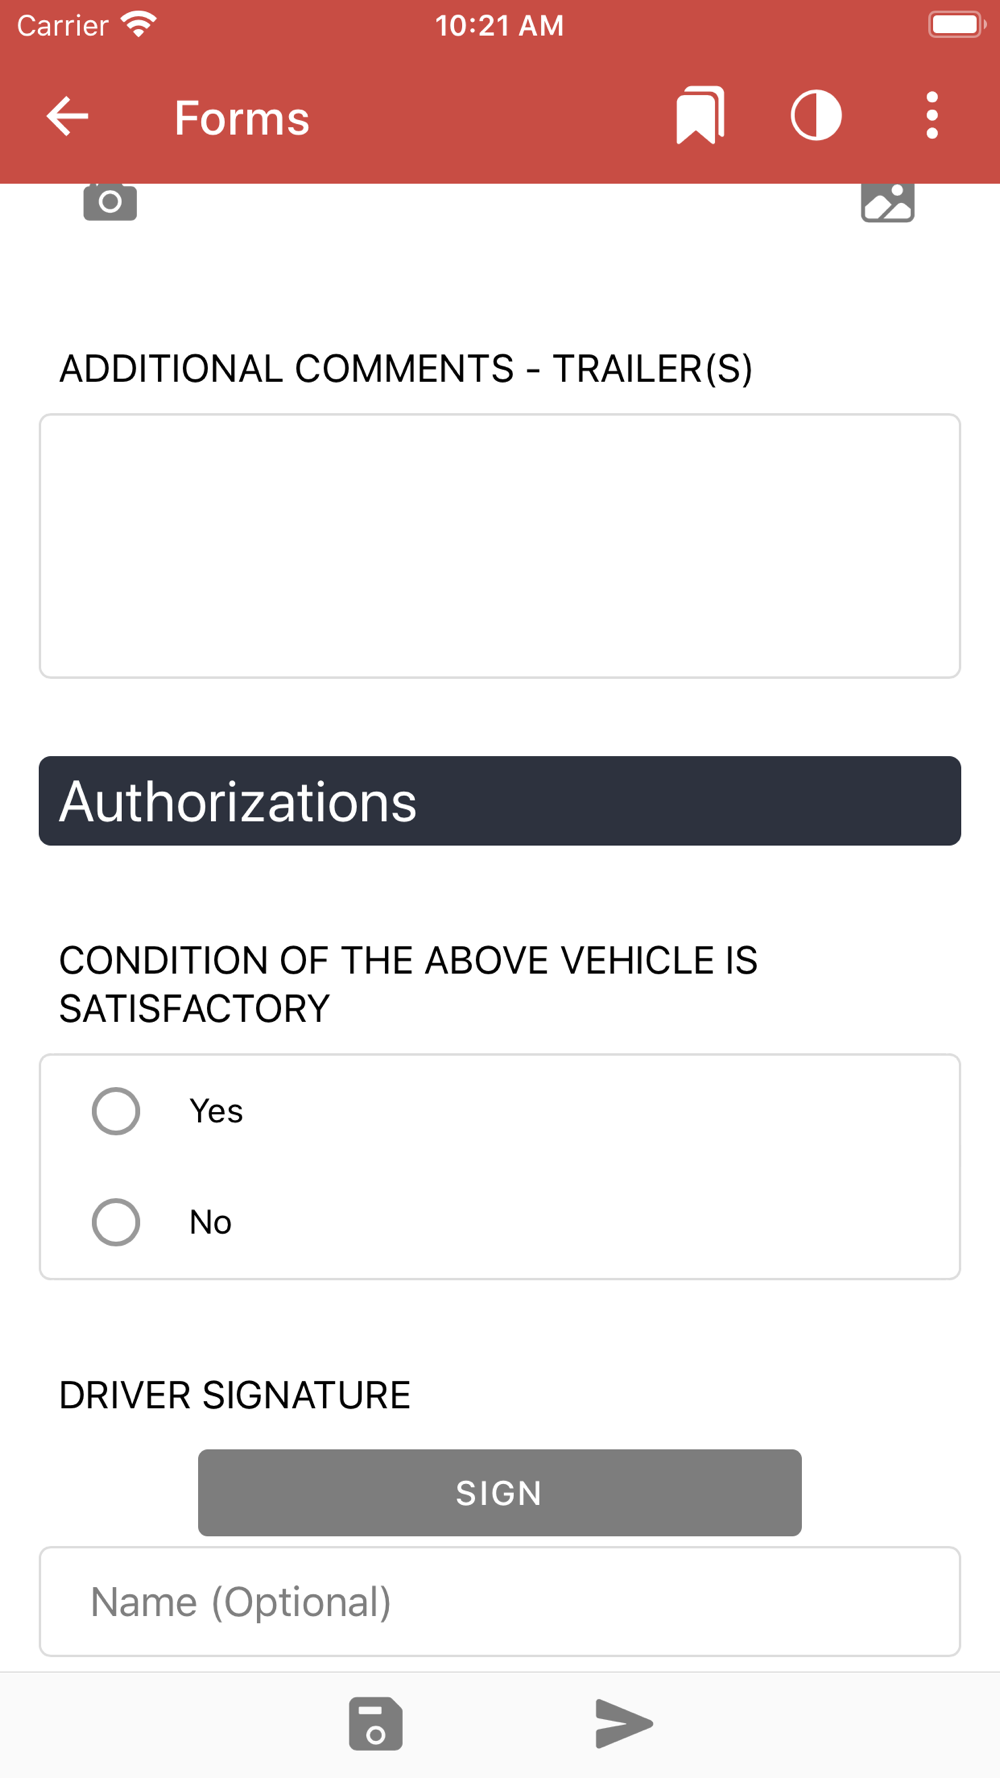This screenshot has height=1778, width=1000.
Task: Open the bookmarks icon in header
Action: coord(700,116)
